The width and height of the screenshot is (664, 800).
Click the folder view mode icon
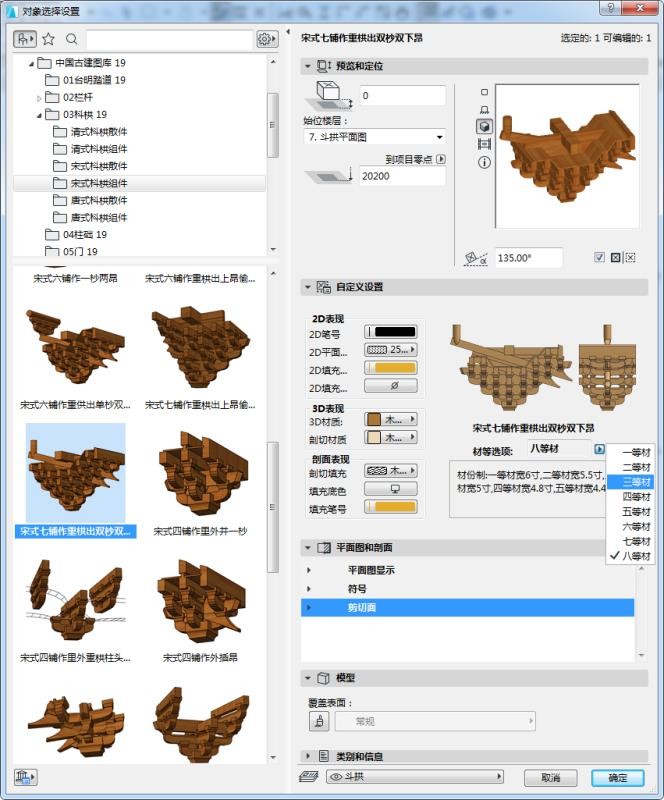tap(25, 39)
